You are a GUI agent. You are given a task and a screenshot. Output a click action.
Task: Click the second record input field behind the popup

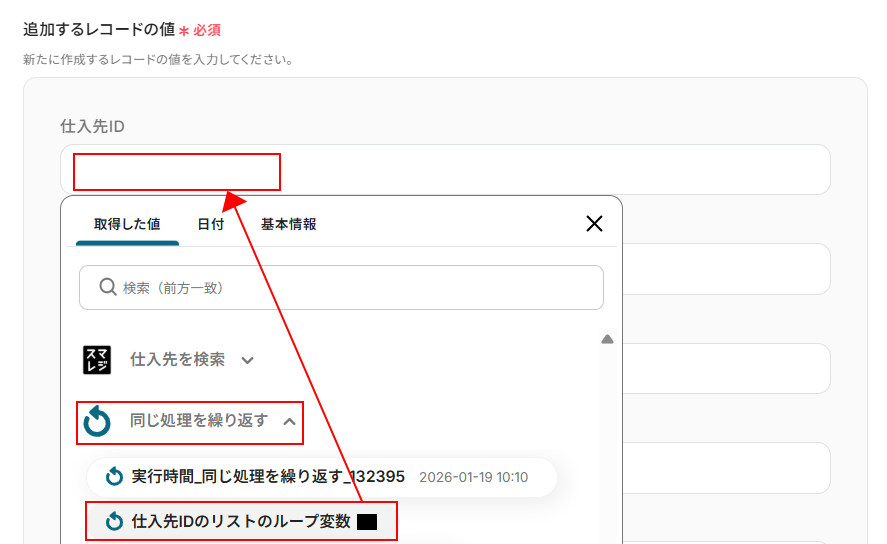click(726, 269)
